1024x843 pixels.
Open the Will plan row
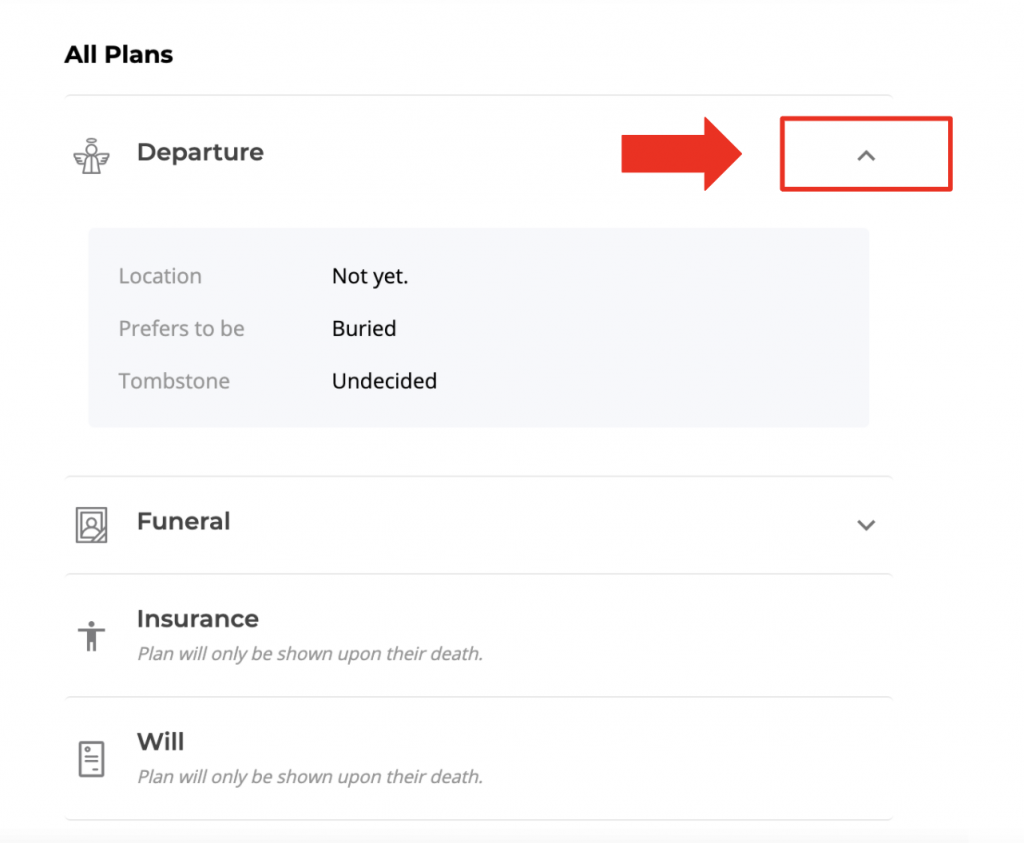(479, 759)
